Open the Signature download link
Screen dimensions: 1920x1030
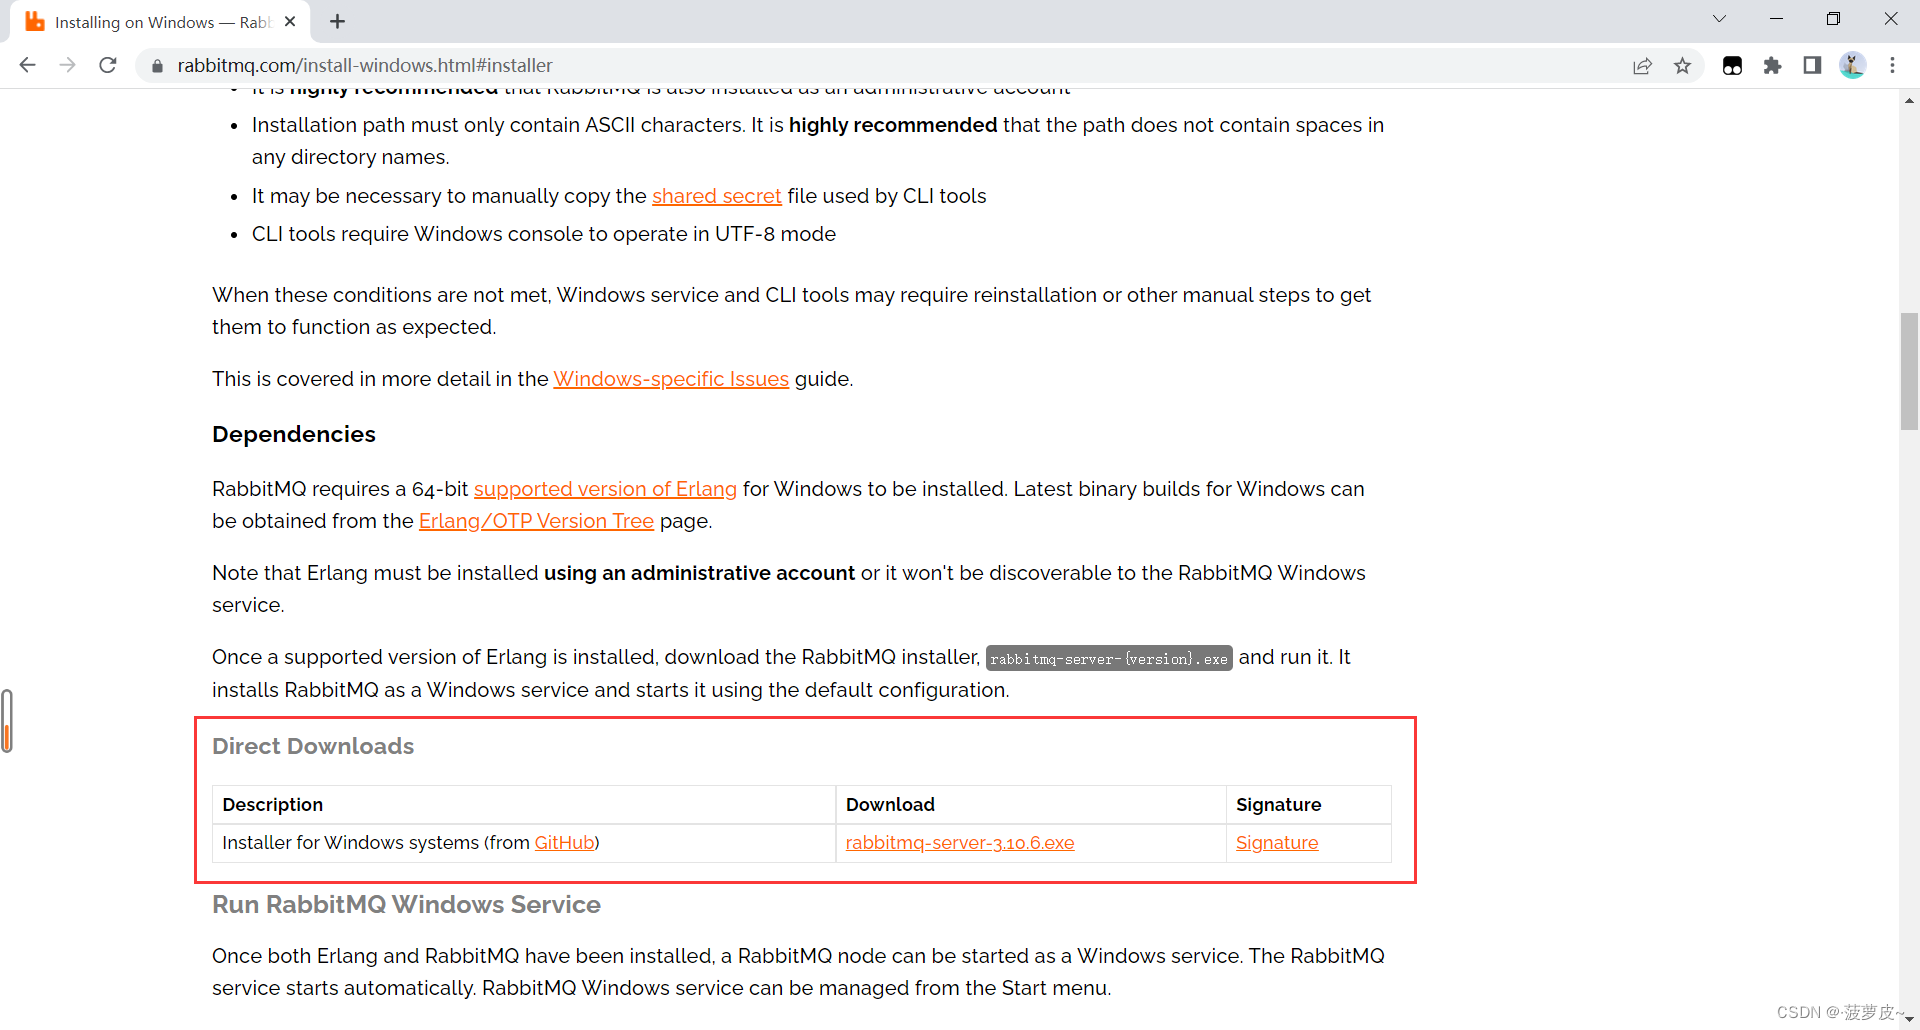tap(1277, 843)
